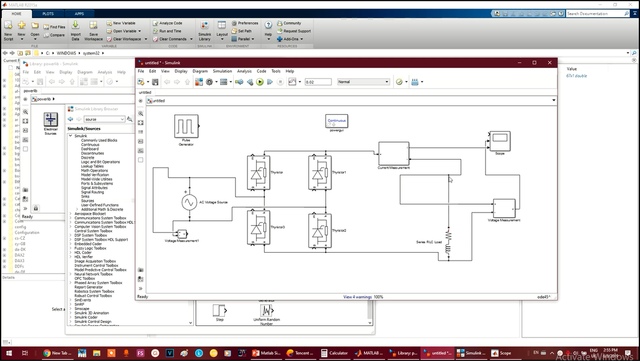Open Calculator from the Windows taskbar
640x361 pixels.
coord(335,353)
